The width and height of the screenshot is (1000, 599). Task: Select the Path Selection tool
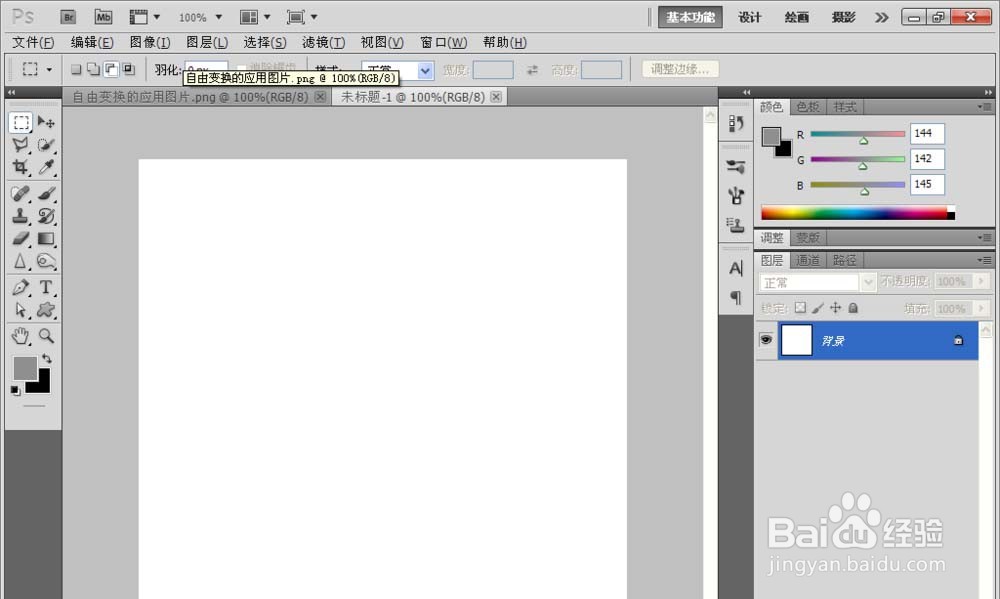click(21, 310)
